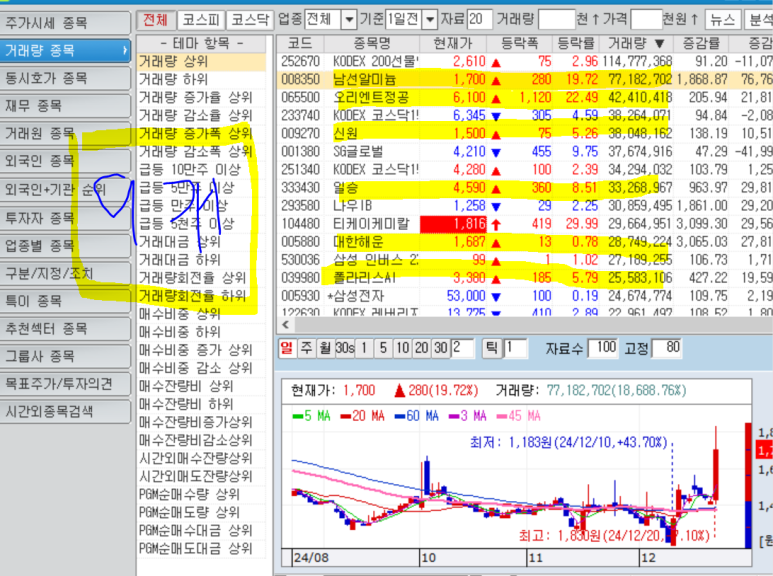Switch chart to 일 (daily) period
This screenshot has height=576, width=773.
(286, 348)
